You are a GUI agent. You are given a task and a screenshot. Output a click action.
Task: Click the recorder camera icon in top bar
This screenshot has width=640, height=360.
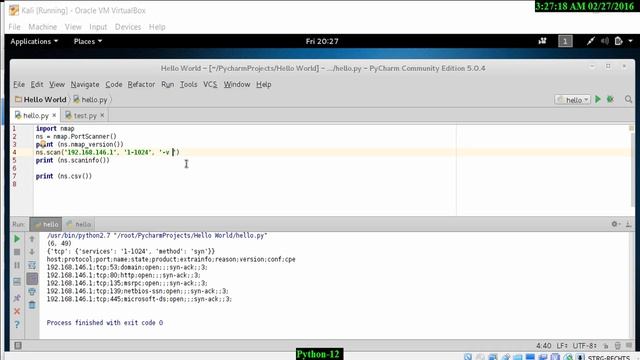(x=542, y=41)
